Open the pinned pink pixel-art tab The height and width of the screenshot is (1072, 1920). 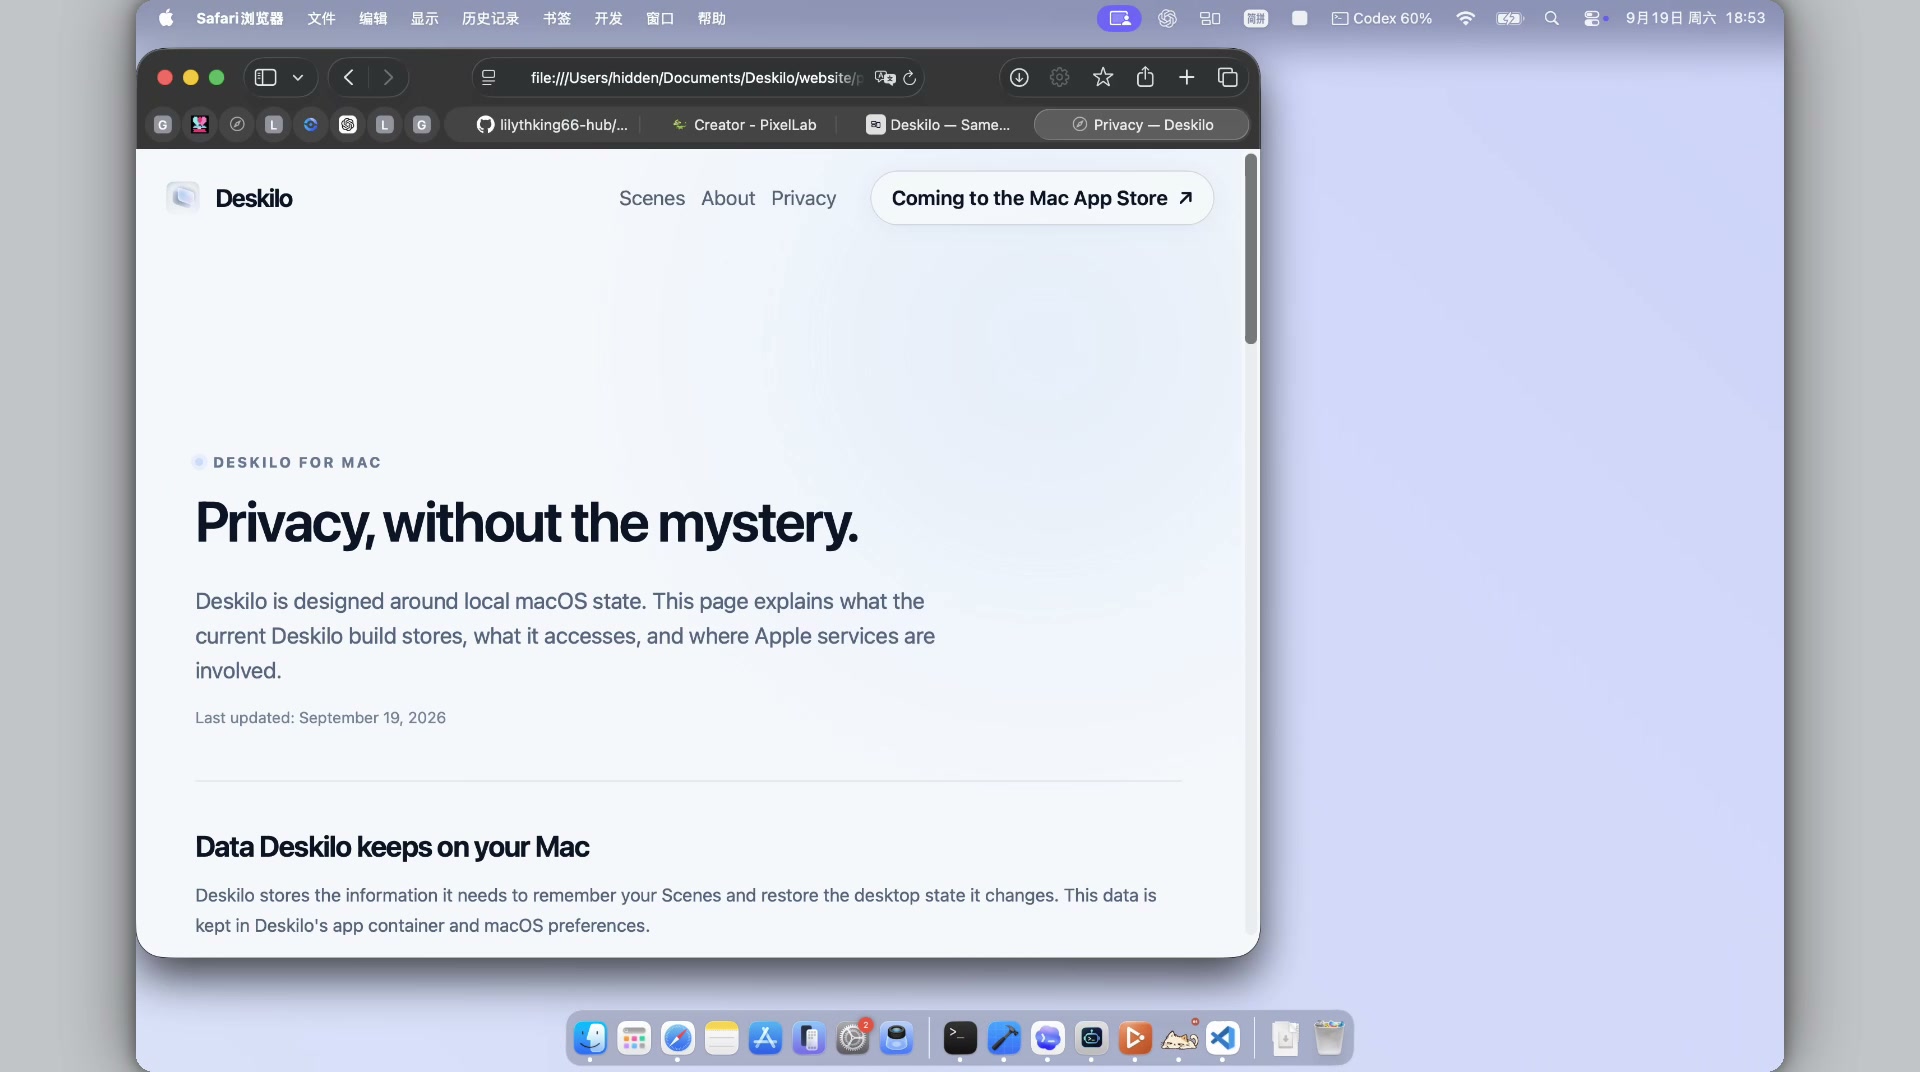point(200,124)
